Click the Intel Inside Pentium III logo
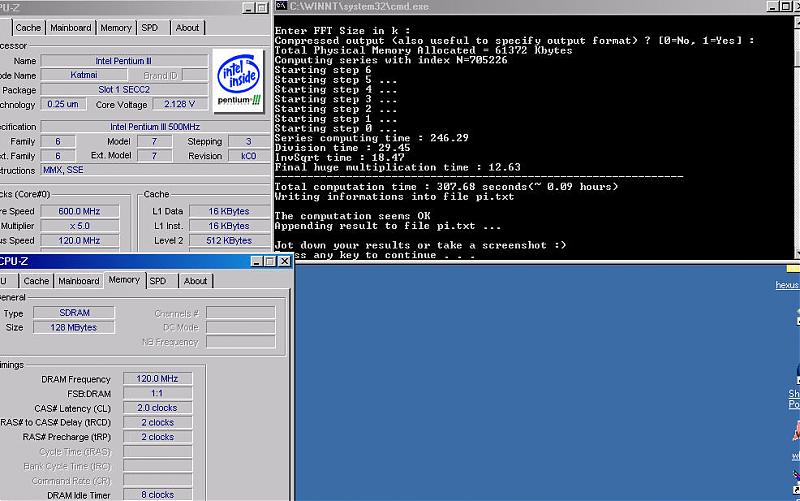Image resolution: width=800 pixels, height=501 pixels. 239,81
